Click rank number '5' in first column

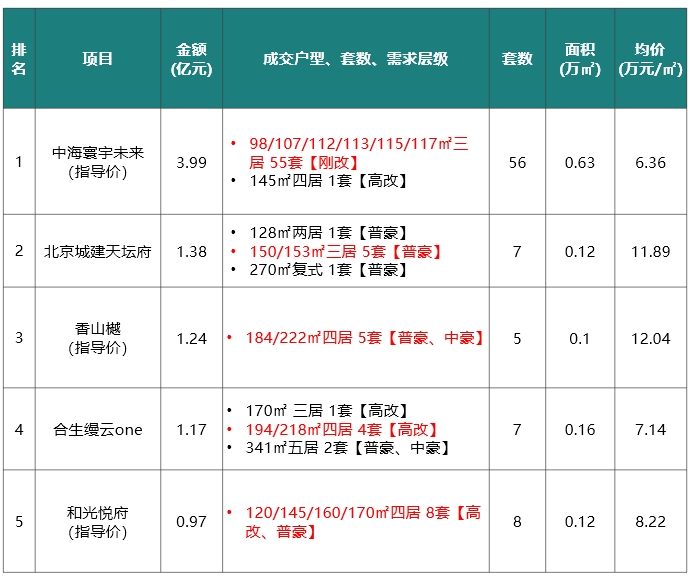(19, 522)
